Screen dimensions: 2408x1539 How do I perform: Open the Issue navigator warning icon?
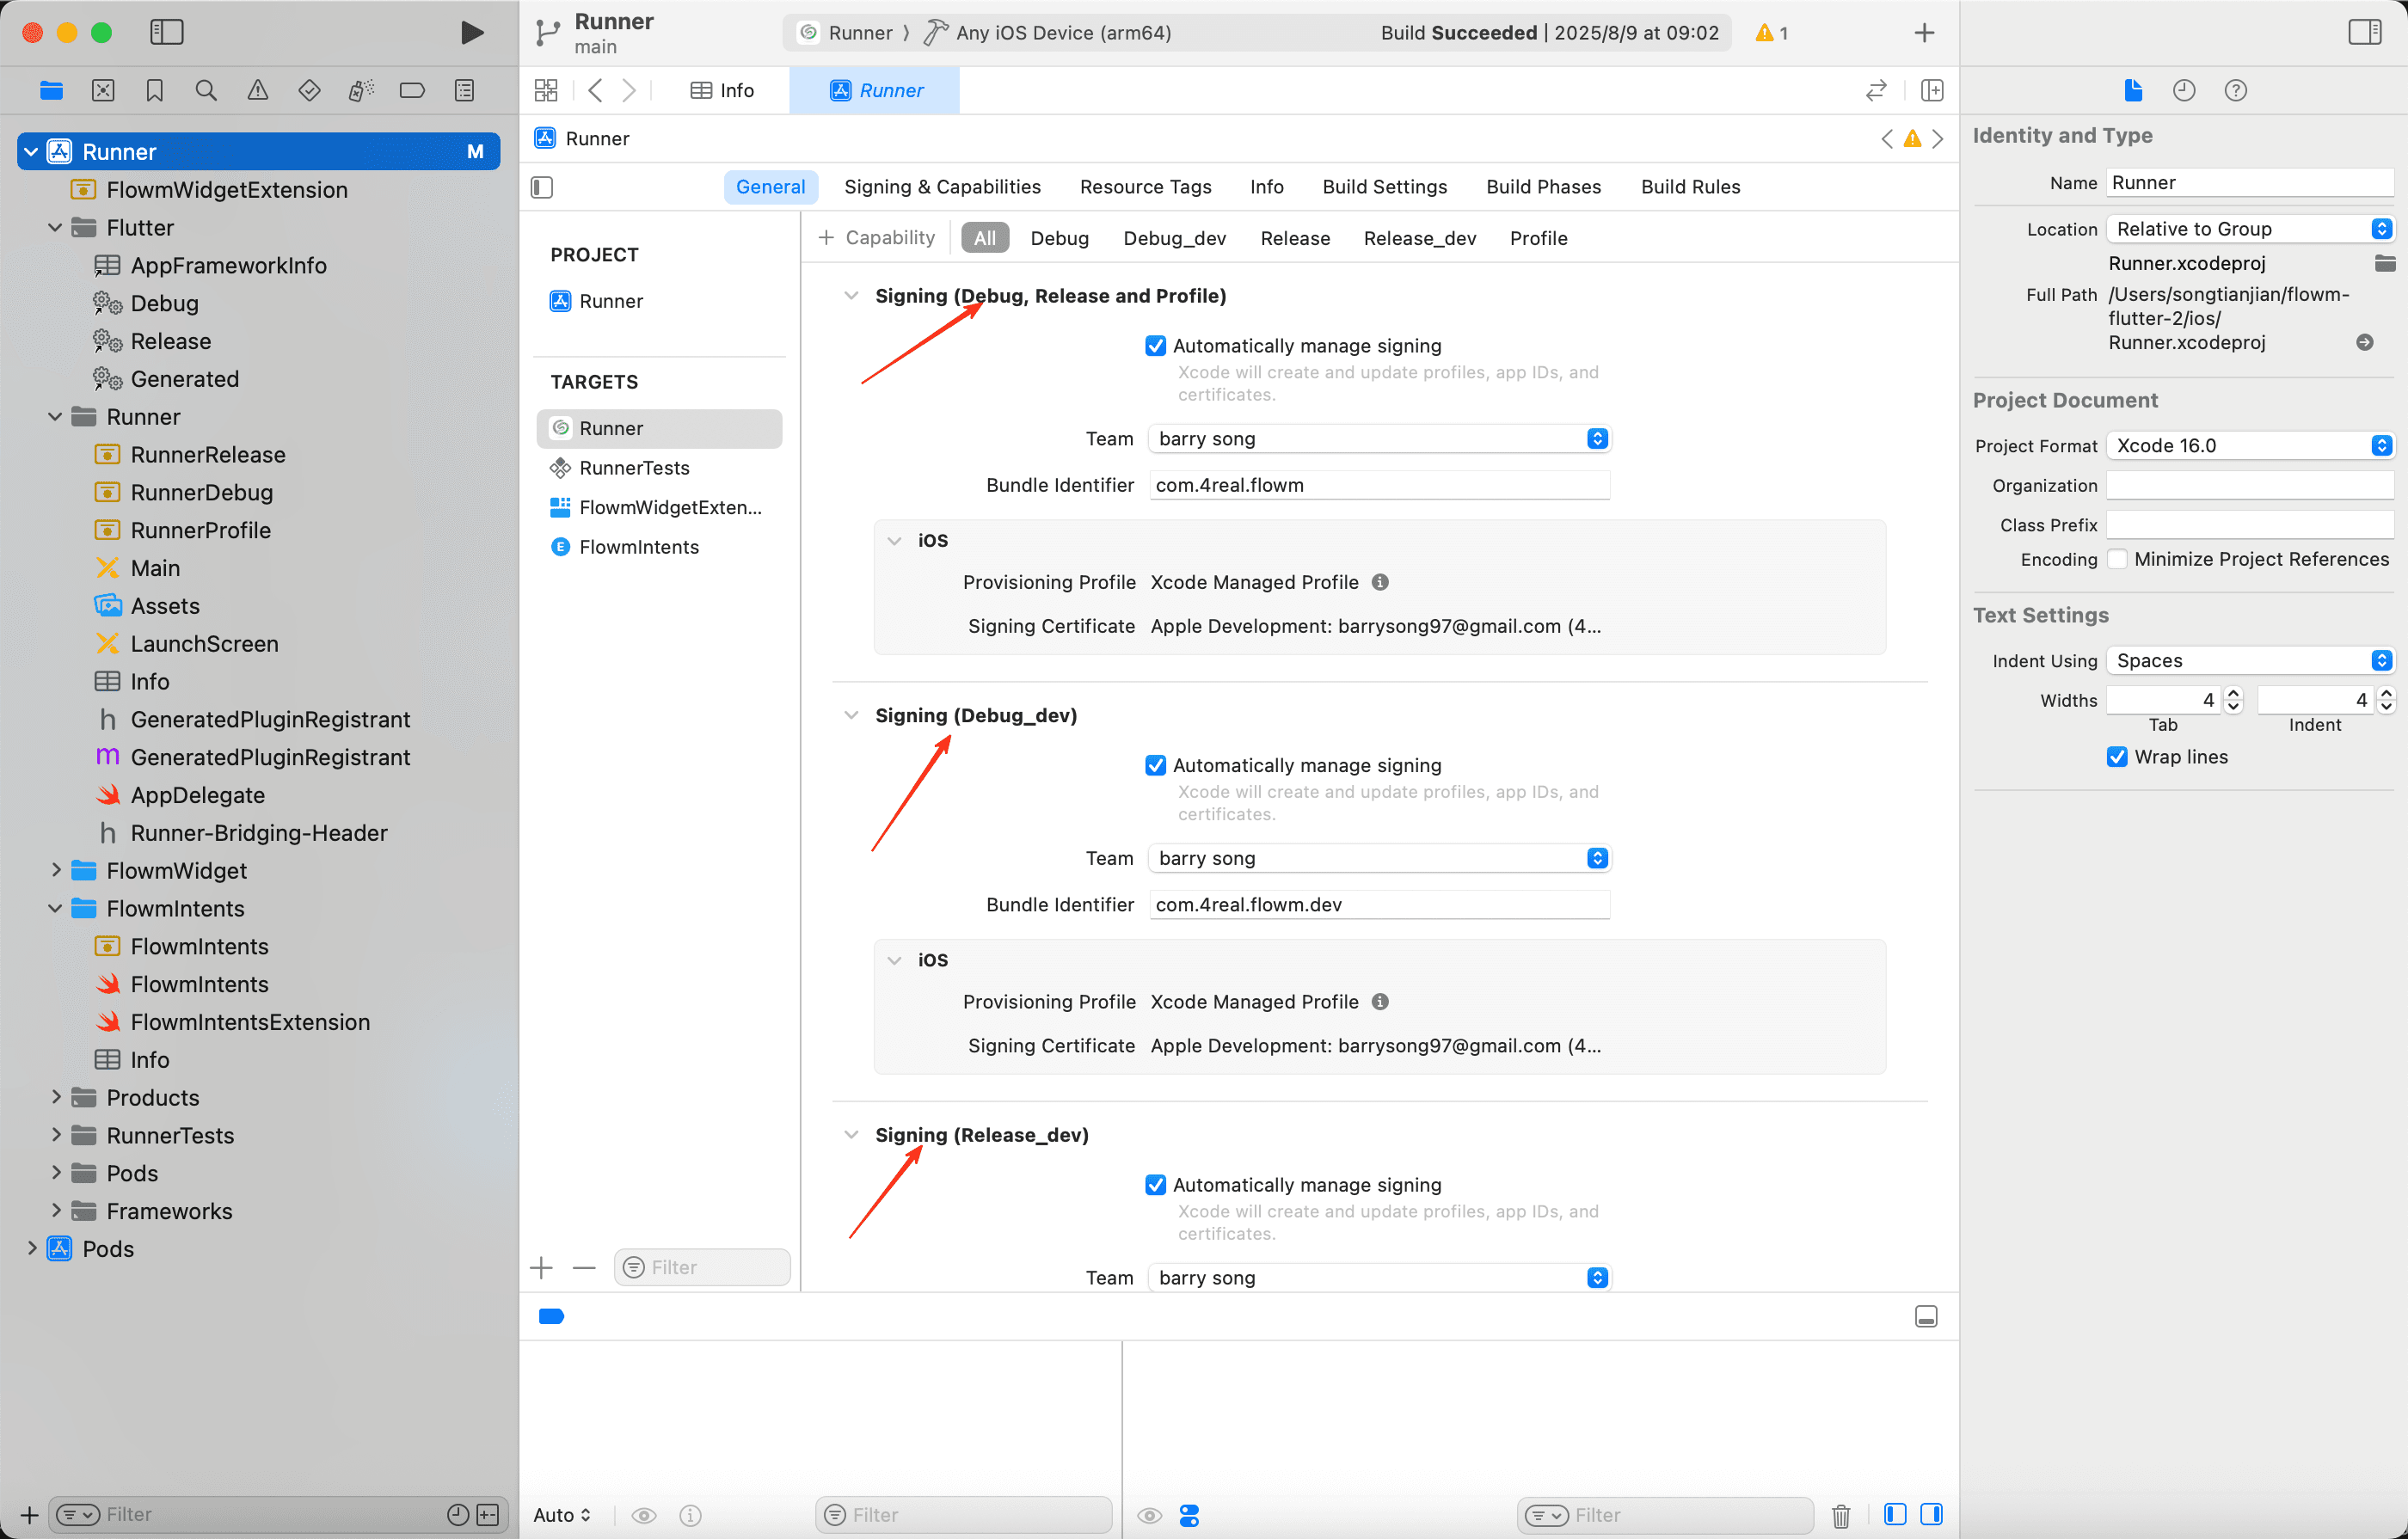[x=258, y=90]
